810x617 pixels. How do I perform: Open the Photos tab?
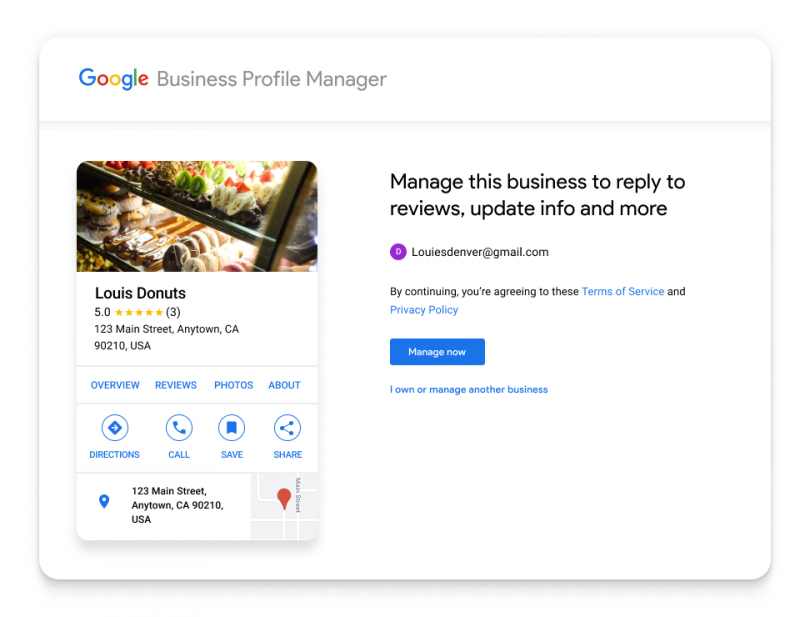[233, 385]
